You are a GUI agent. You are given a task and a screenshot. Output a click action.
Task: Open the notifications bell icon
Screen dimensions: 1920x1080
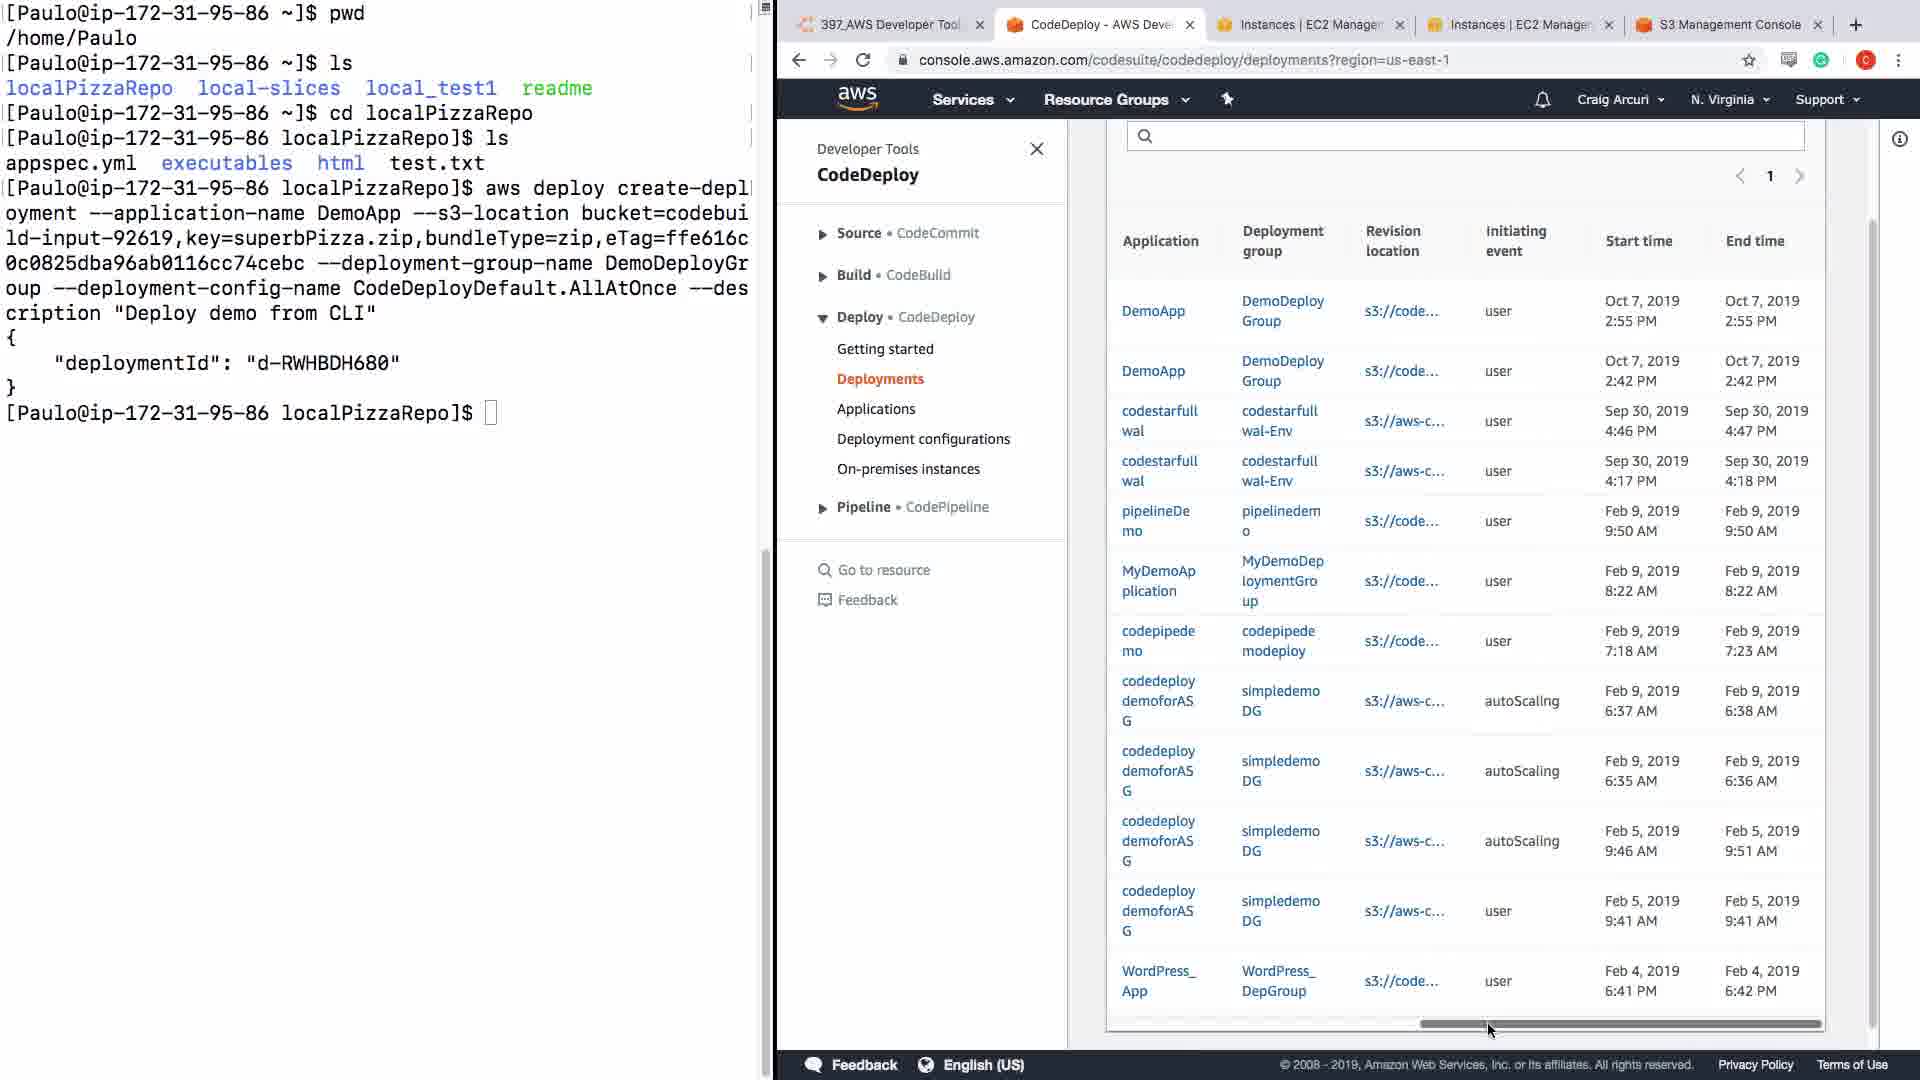pos(1542,100)
